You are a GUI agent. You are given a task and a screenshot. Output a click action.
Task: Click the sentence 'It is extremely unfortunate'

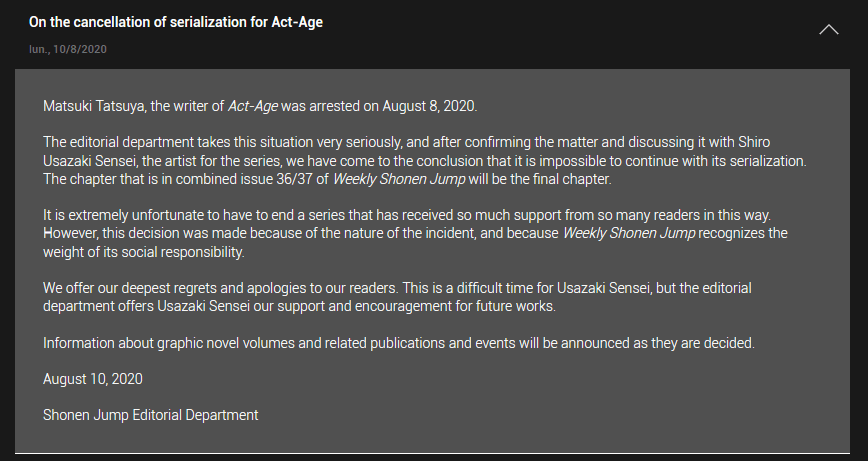click(407, 215)
